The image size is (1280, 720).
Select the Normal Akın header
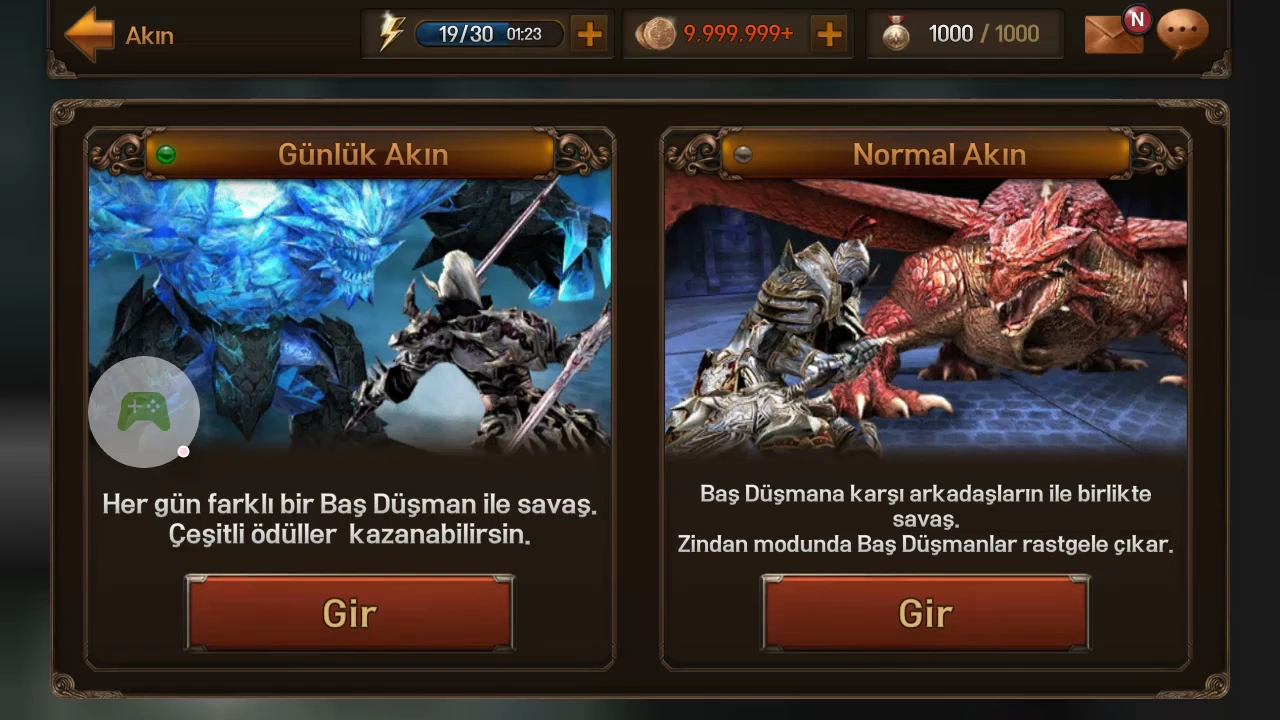[926, 154]
